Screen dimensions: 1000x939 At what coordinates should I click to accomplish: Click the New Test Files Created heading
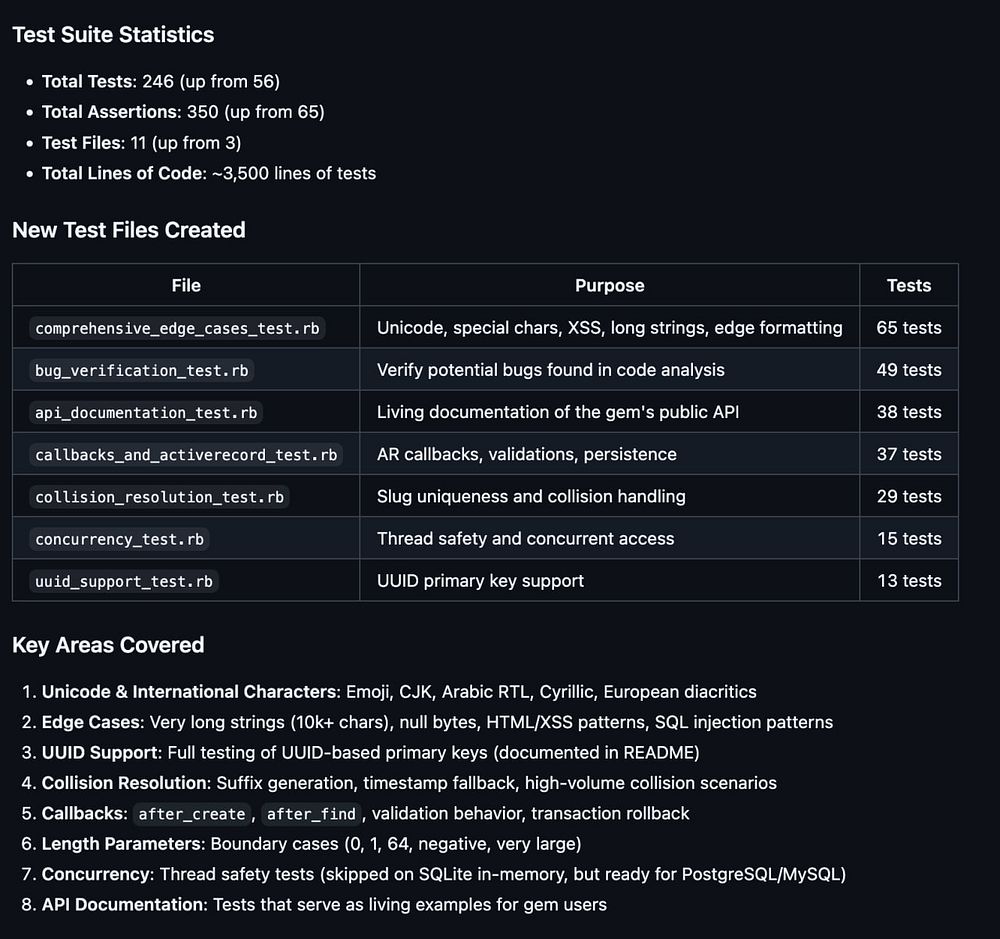pyautogui.click(x=129, y=230)
